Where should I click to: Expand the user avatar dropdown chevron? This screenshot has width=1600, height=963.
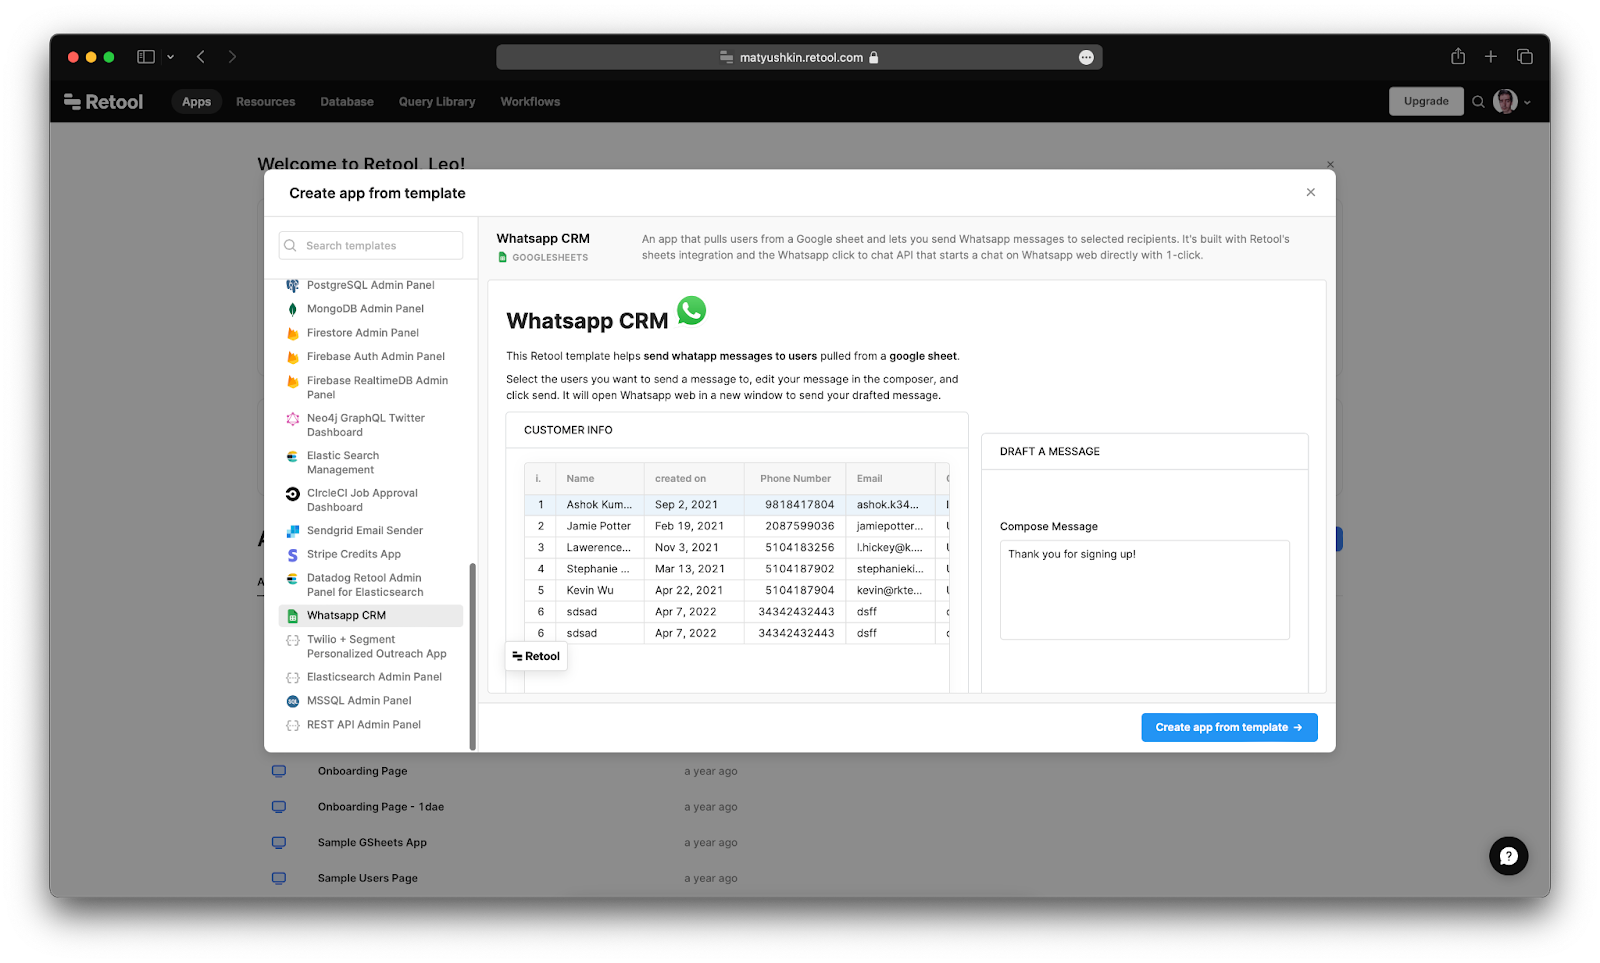(1527, 103)
